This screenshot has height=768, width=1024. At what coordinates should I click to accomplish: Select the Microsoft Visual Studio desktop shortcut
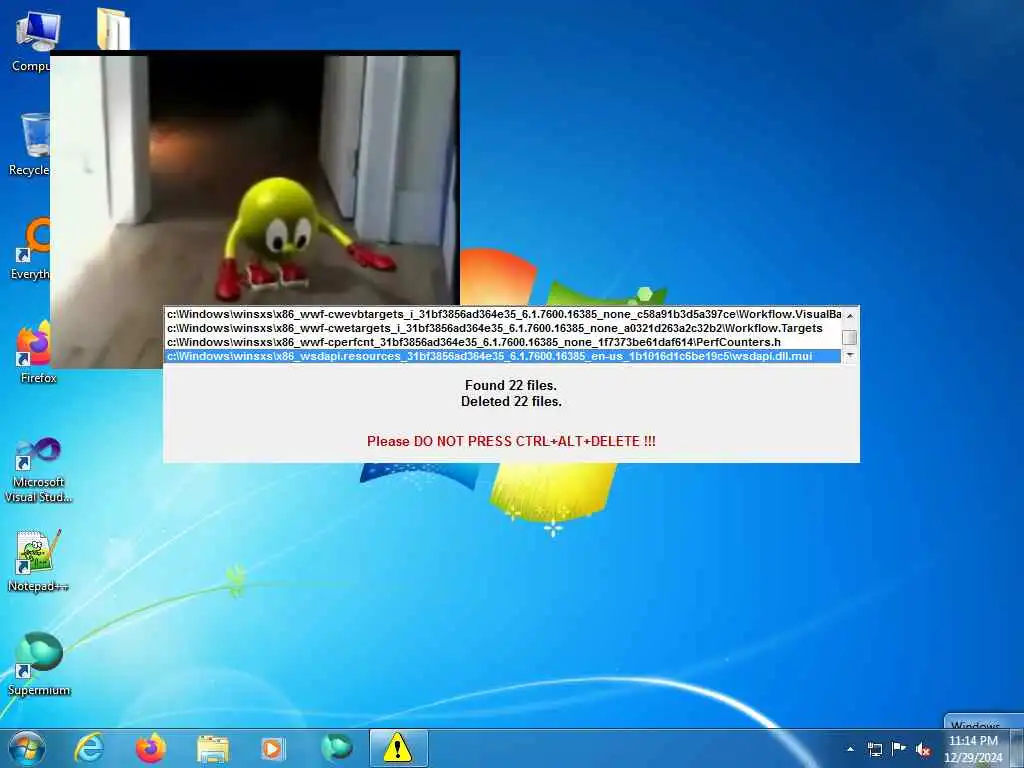(38, 470)
